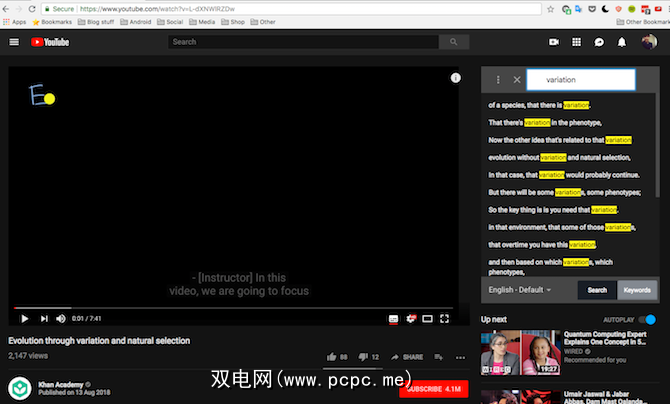Switch to theater mode
The image size is (670, 404).
(x=427, y=318)
